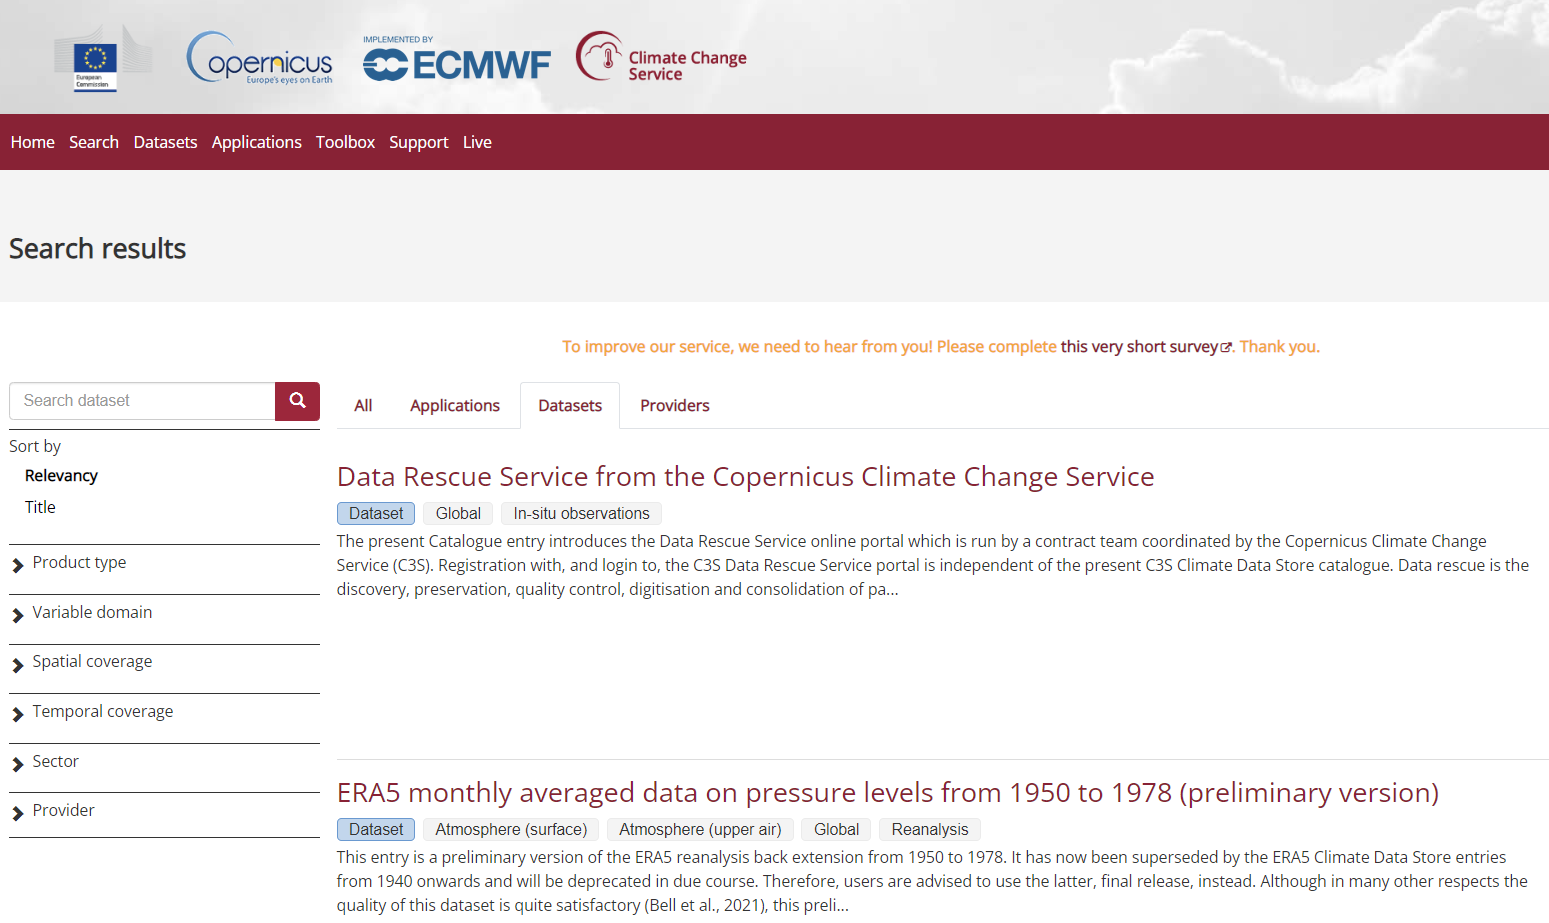Click the ECMWF logo
Viewport: 1549px width, 923px height.
(x=457, y=60)
